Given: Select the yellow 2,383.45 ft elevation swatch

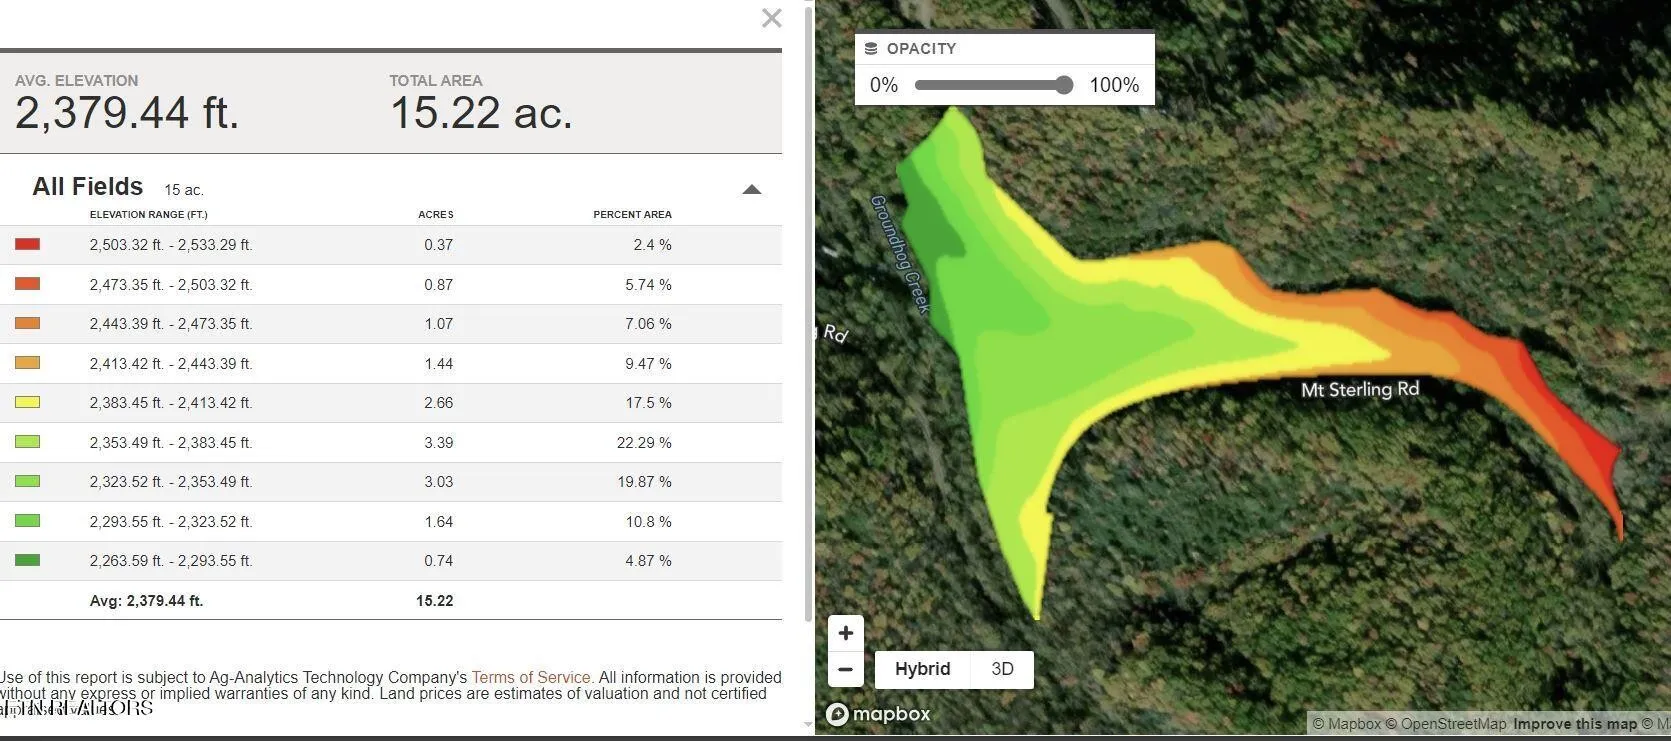Looking at the screenshot, I should click(x=28, y=402).
